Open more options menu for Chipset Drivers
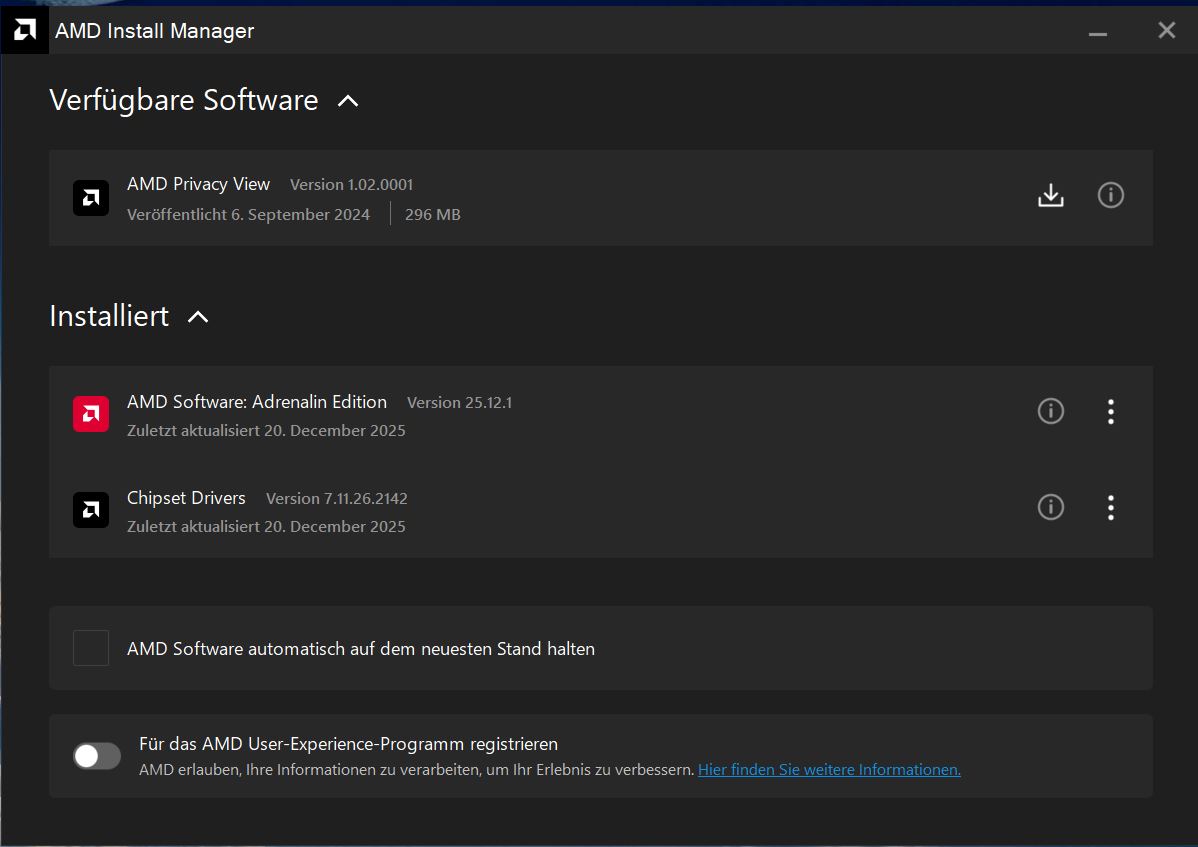Viewport: 1198px width, 847px height. 1110,507
